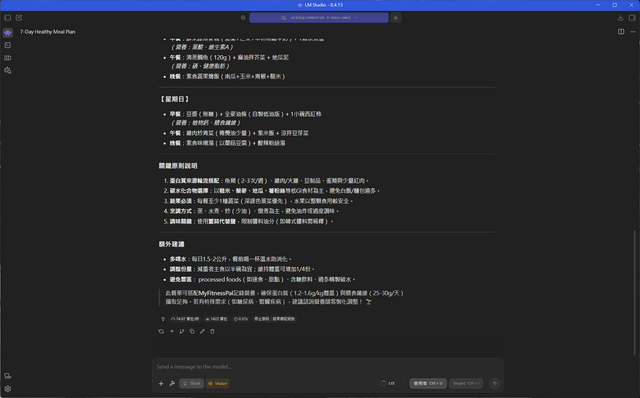Select the processed foods text

220,280
